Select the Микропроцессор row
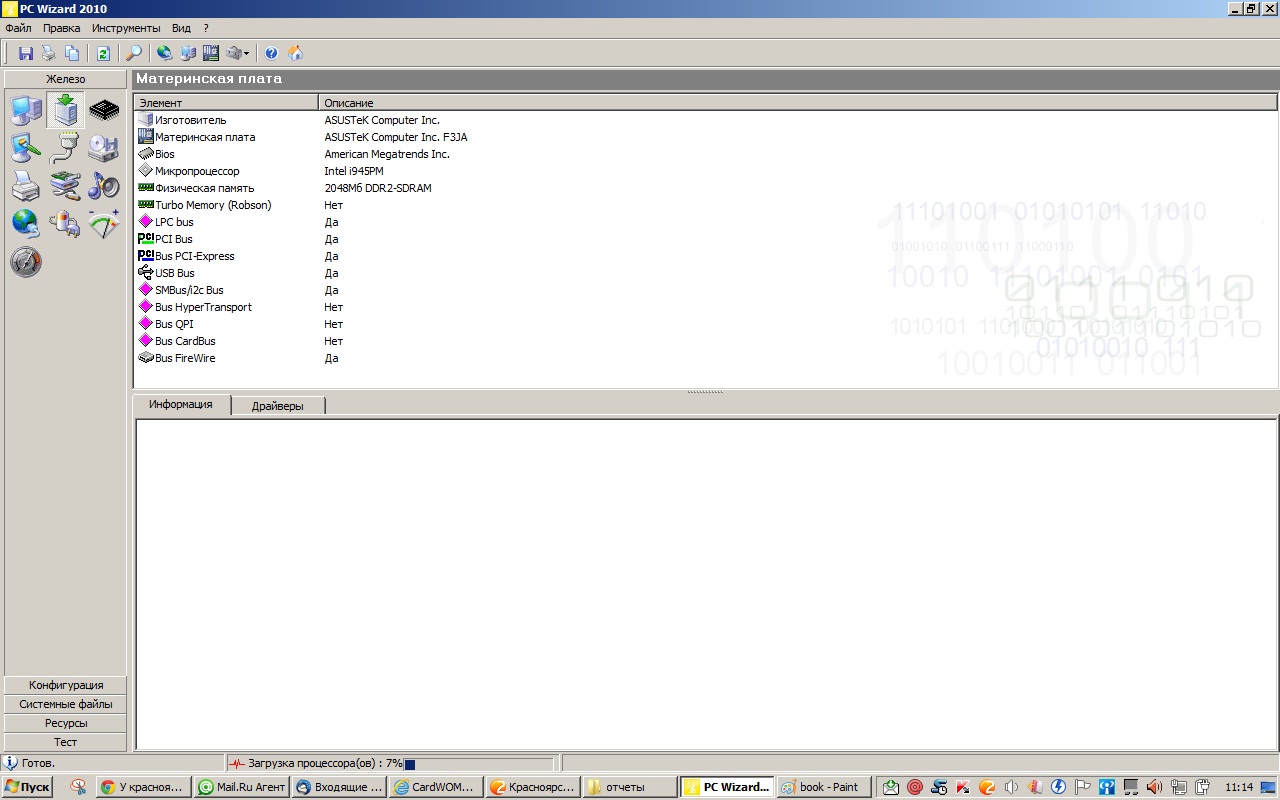This screenshot has width=1280, height=800. [705, 171]
